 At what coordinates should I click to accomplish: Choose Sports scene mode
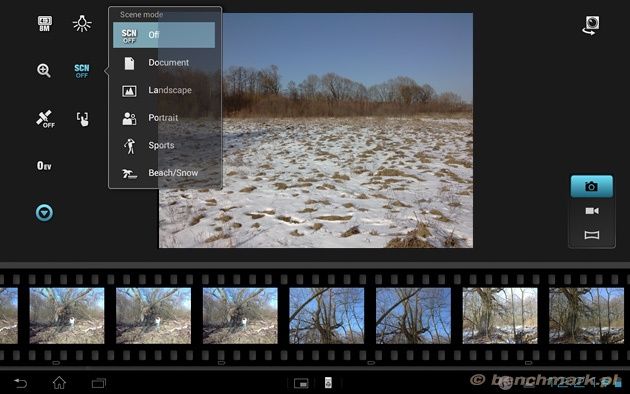[x=164, y=145]
